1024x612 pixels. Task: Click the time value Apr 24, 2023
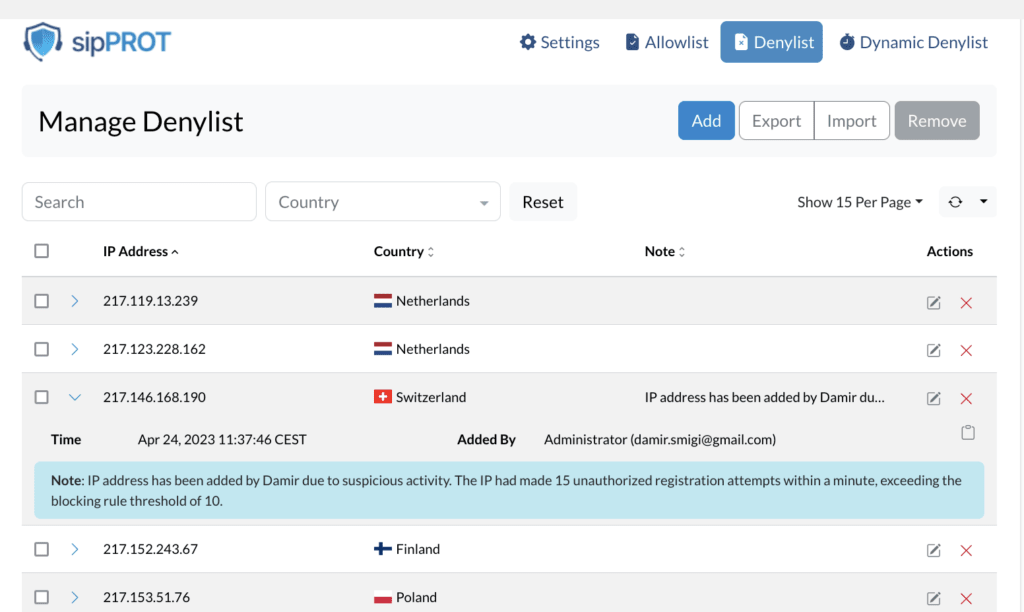click(x=222, y=440)
